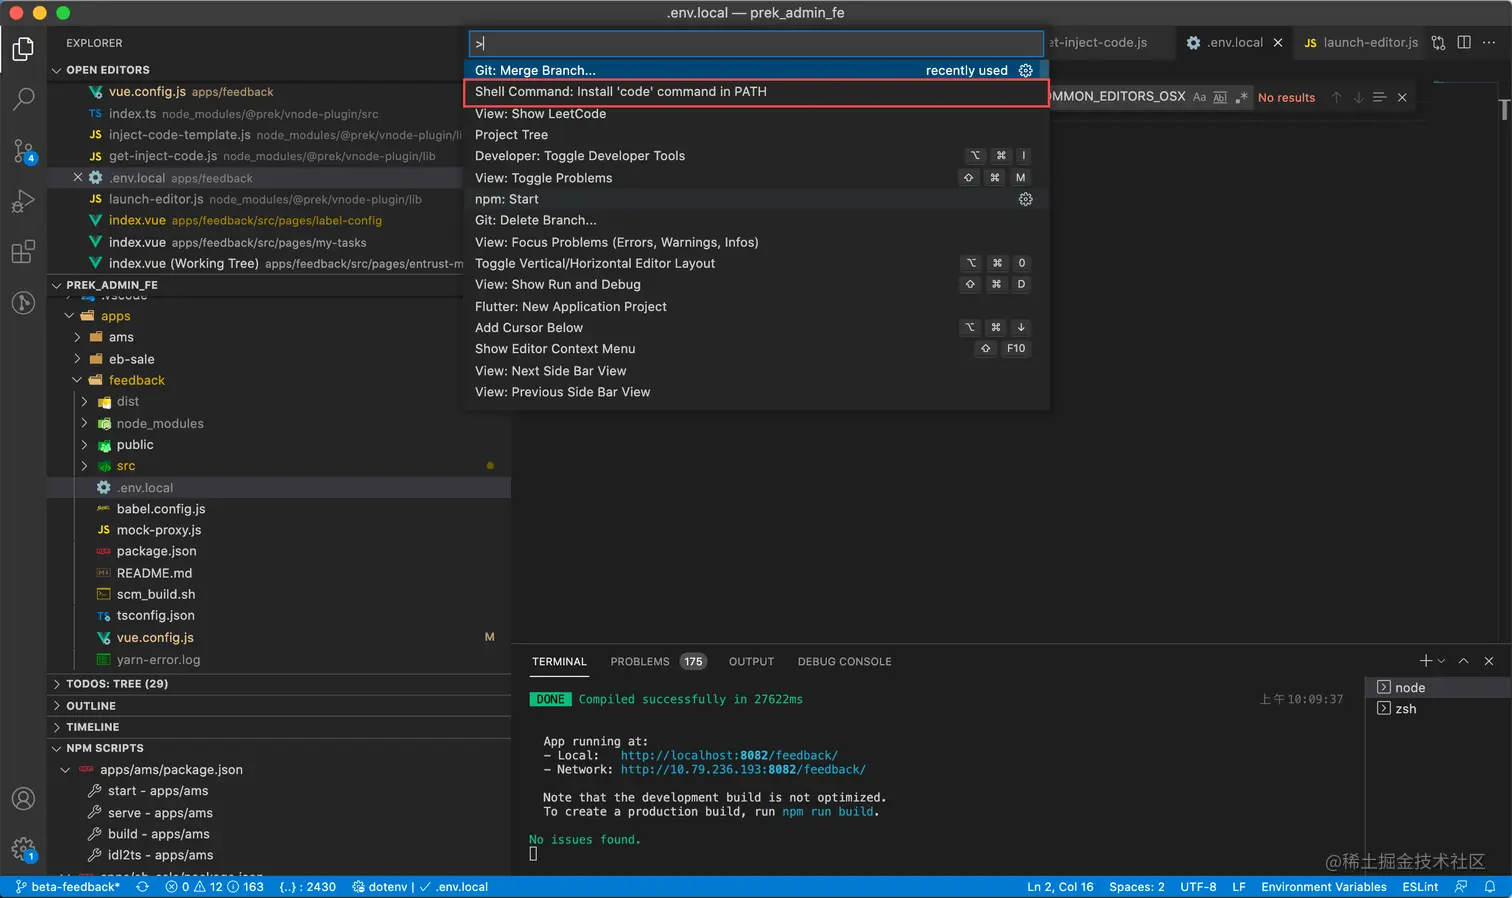Go to previous find match arrow
This screenshot has width=1512, height=898.
tap(1336, 97)
